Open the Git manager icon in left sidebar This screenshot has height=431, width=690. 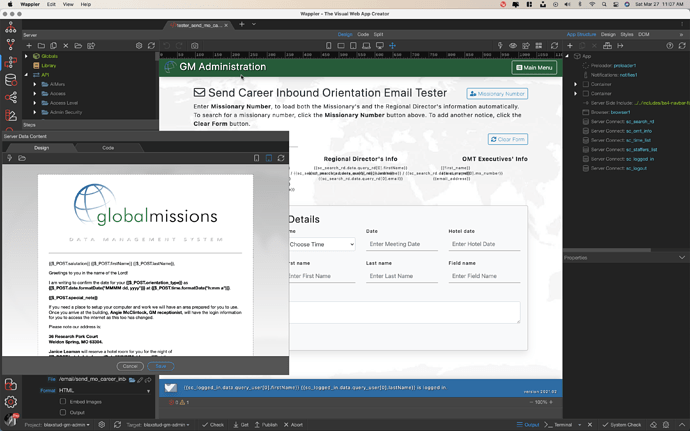point(11,44)
